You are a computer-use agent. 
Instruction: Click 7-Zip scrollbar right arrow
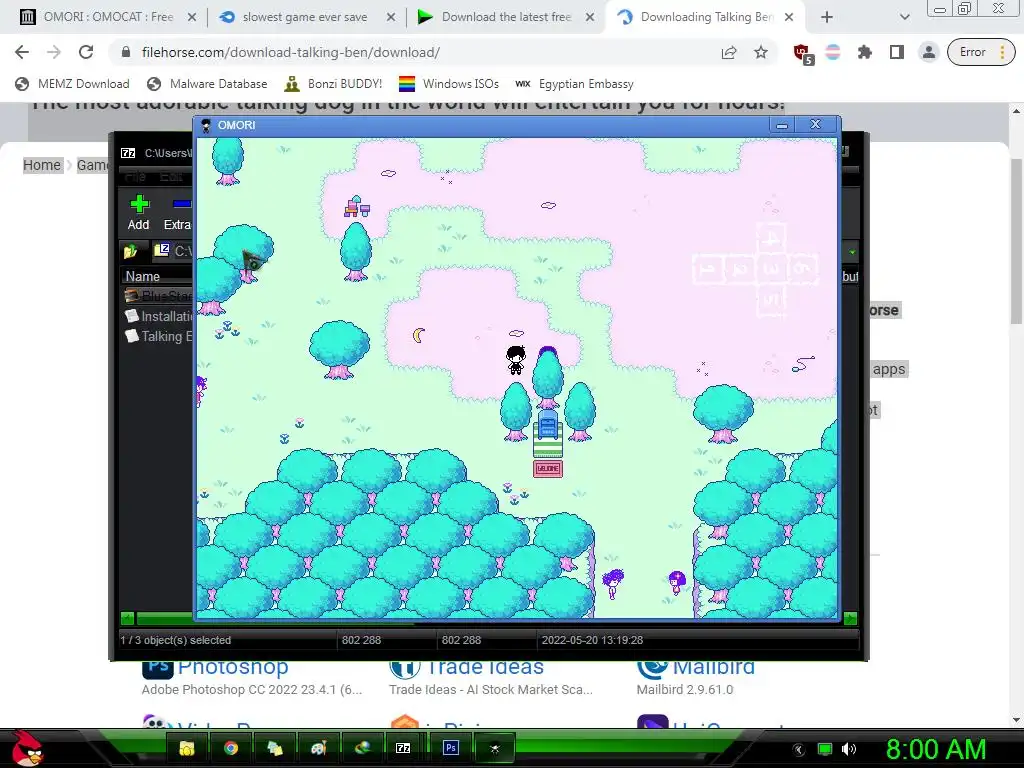coord(850,618)
